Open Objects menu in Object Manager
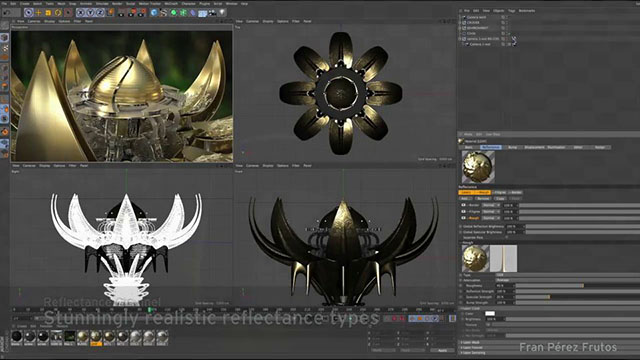The height and width of the screenshot is (360, 640). tap(499, 11)
